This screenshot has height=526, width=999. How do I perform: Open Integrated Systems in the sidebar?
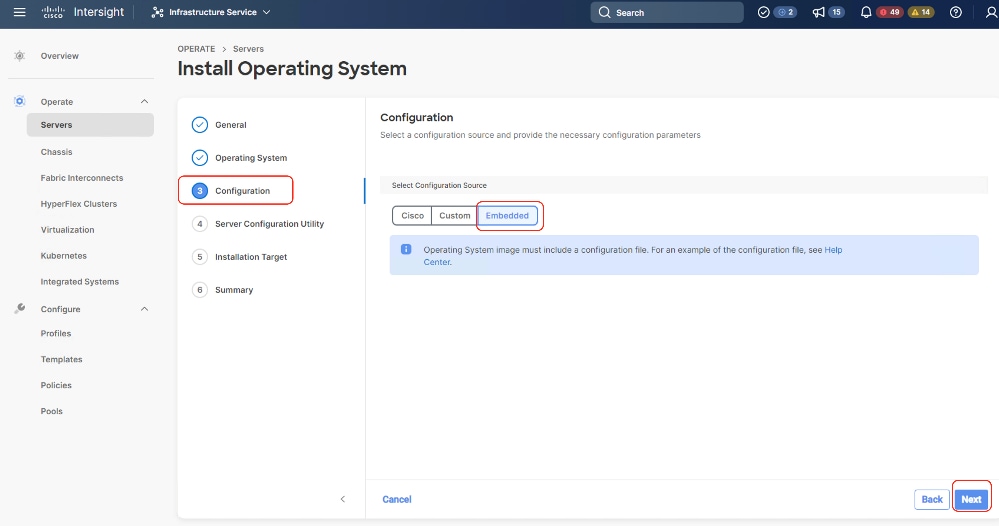pos(80,282)
